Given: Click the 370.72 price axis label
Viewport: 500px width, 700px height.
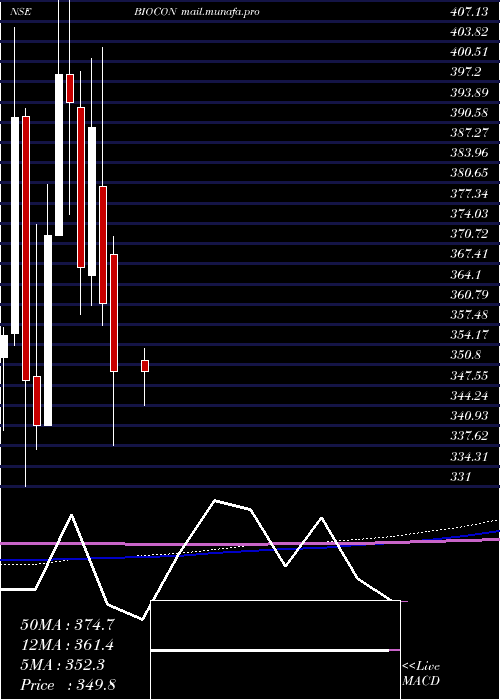Looking at the screenshot, I should 469,233.
